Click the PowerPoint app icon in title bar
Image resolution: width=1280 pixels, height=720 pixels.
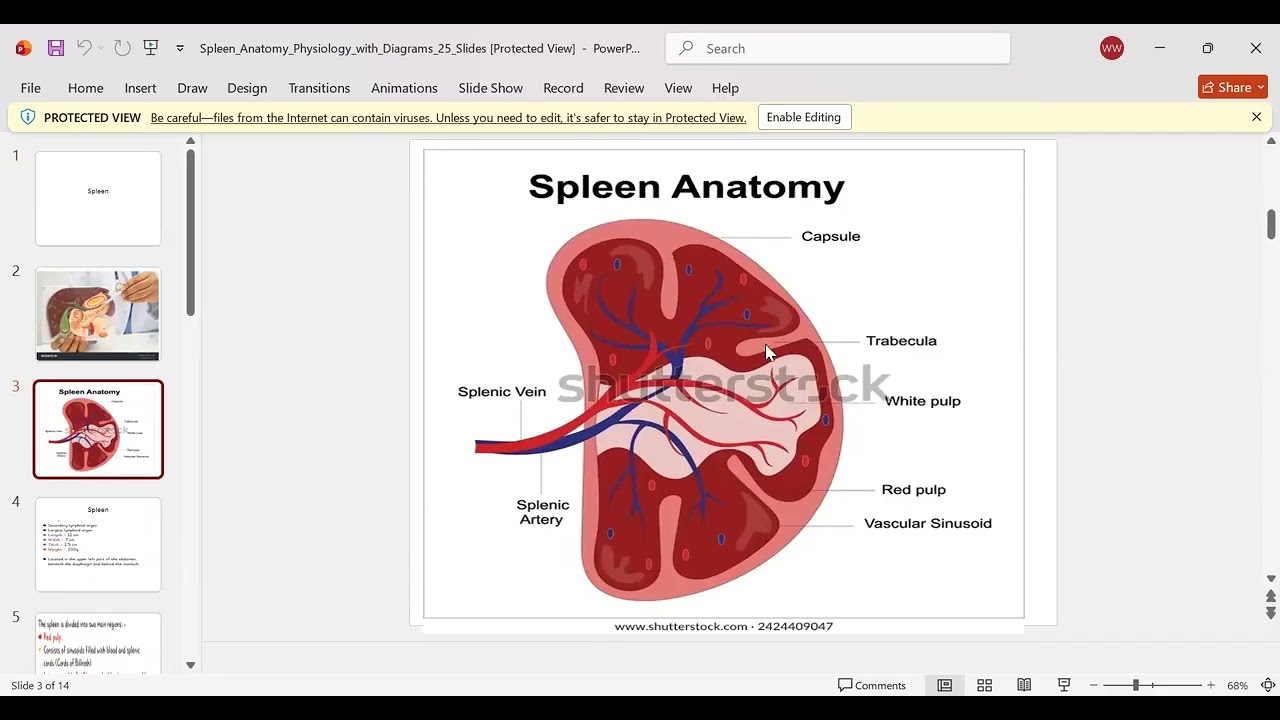coord(24,48)
